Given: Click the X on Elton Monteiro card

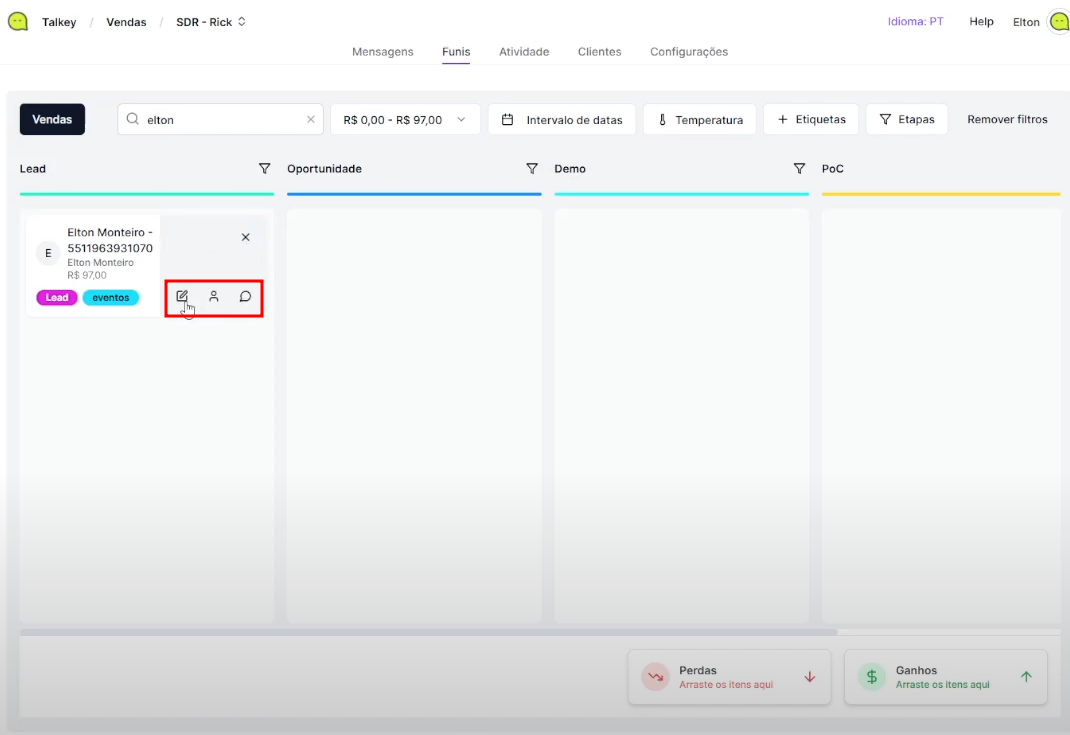Looking at the screenshot, I should click(x=246, y=237).
